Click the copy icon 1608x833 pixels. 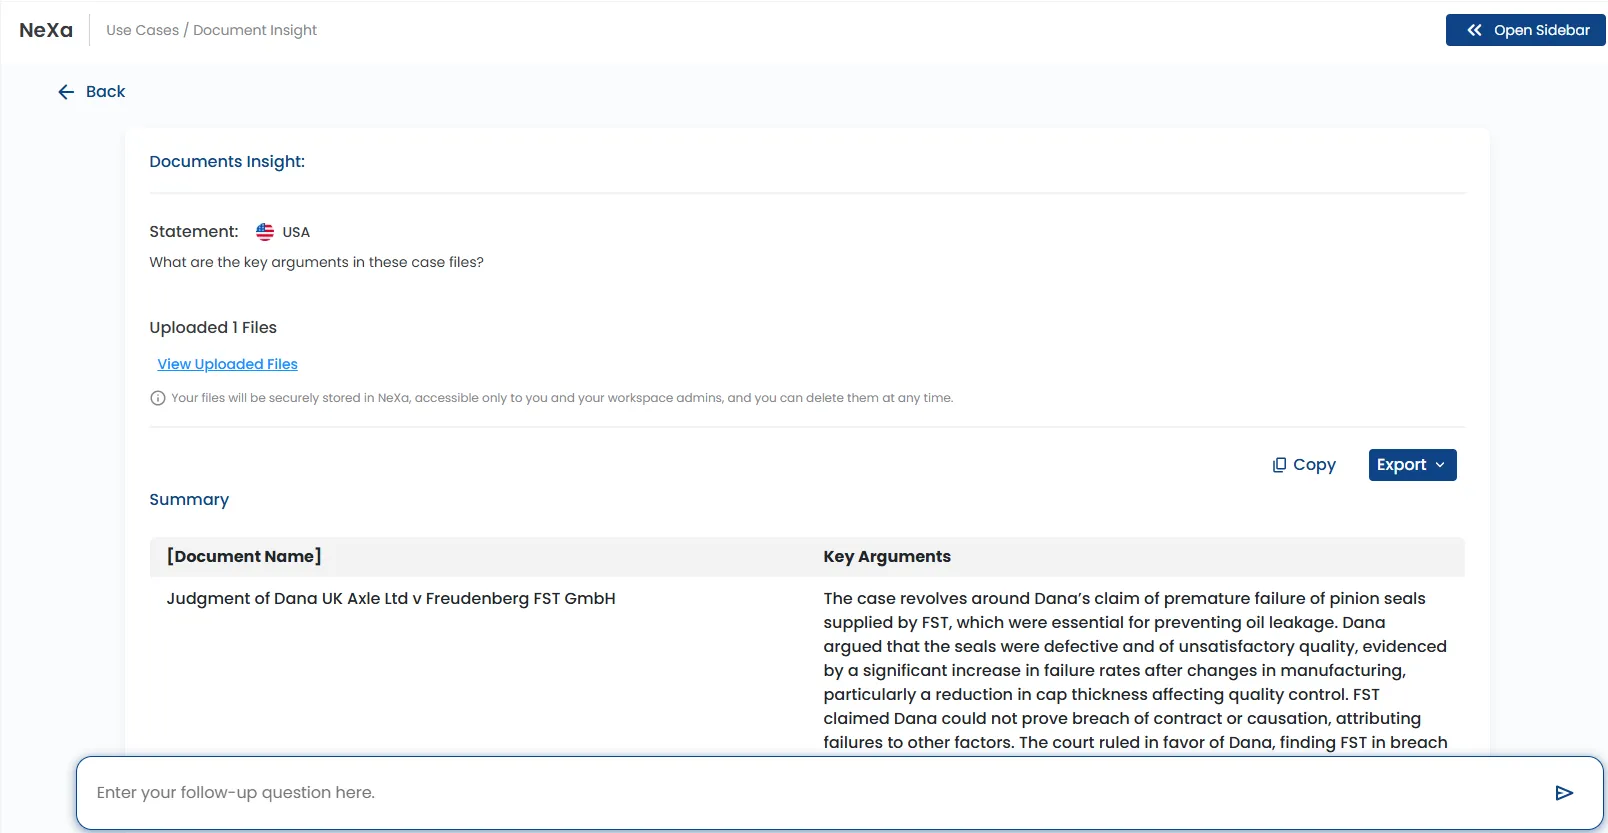pyautogui.click(x=1279, y=465)
